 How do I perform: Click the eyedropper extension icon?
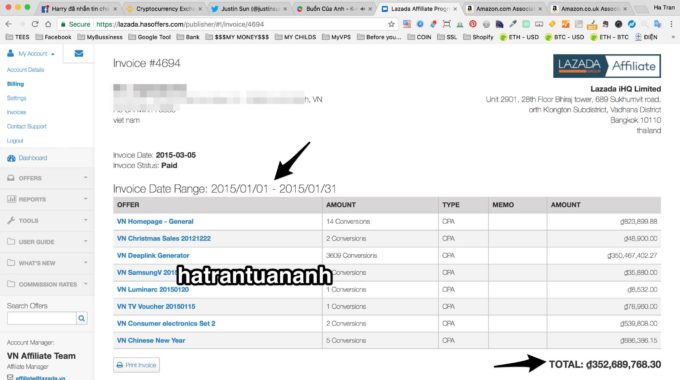513,24
